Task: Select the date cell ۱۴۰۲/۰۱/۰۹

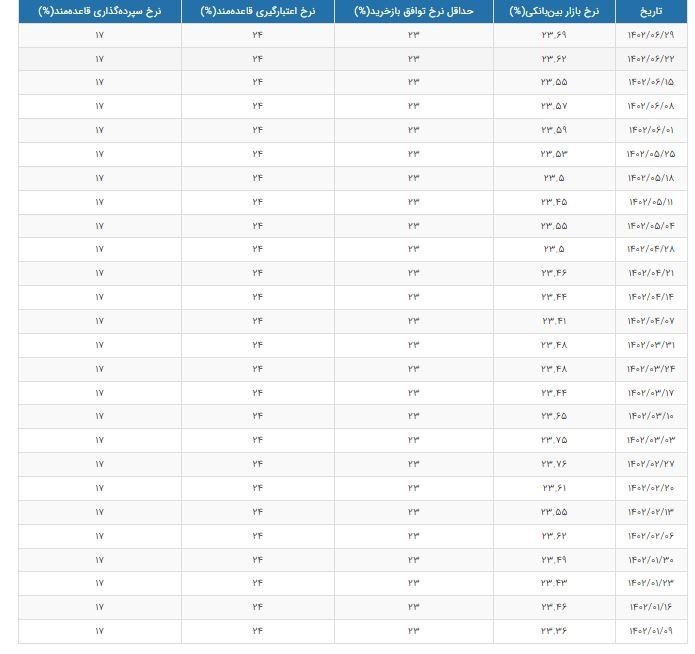Action: pyautogui.click(x=651, y=630)
